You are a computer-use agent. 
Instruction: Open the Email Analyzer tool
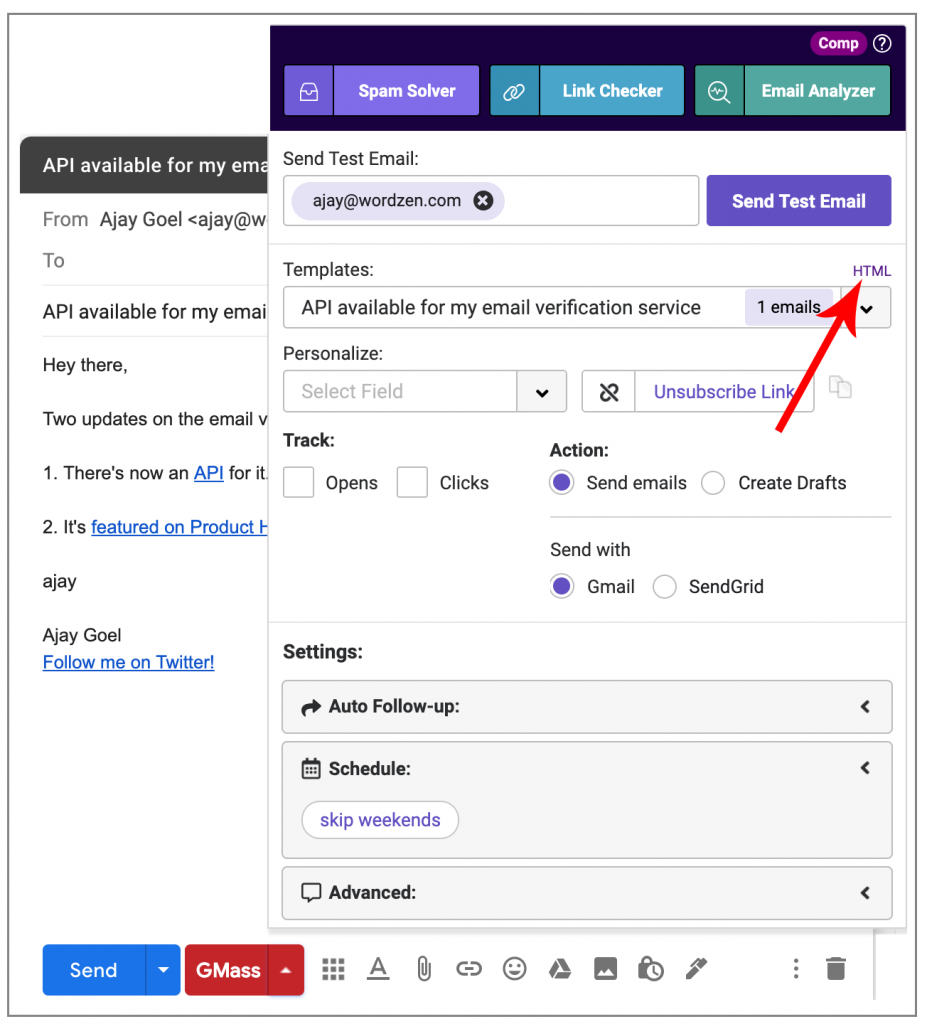click(817, 90)
